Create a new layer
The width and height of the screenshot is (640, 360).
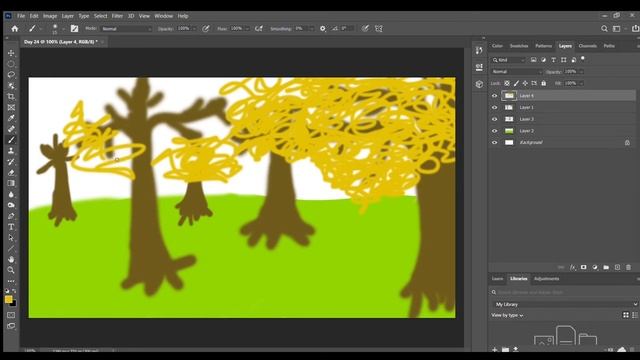tap(618, 267)
